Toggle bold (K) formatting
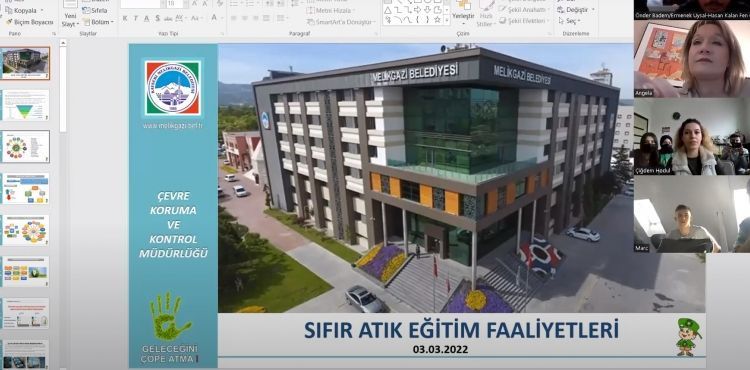The height and width of the screenshot is (370, 750). click(125, 18)
